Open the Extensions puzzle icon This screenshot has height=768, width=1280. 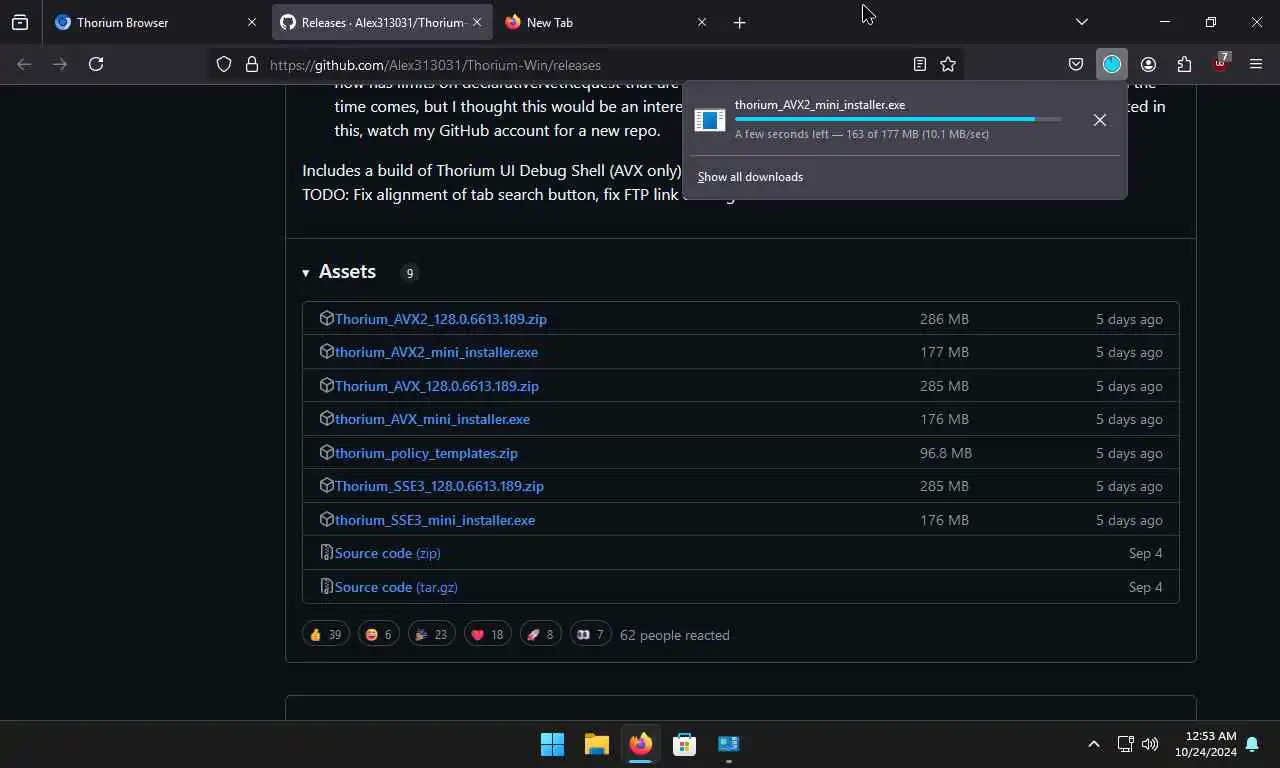[x=1184, y=64]
